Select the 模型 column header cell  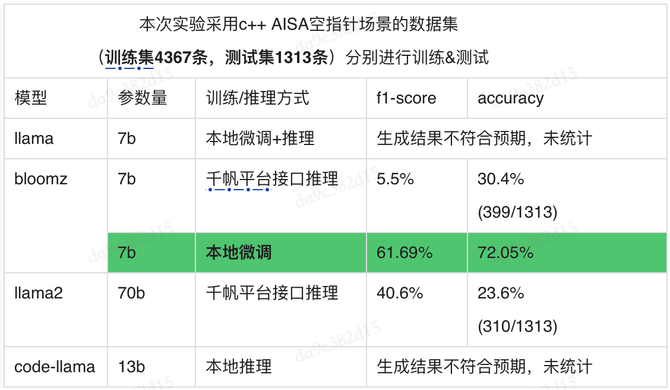pyautogui.click(x=56, y=98)
